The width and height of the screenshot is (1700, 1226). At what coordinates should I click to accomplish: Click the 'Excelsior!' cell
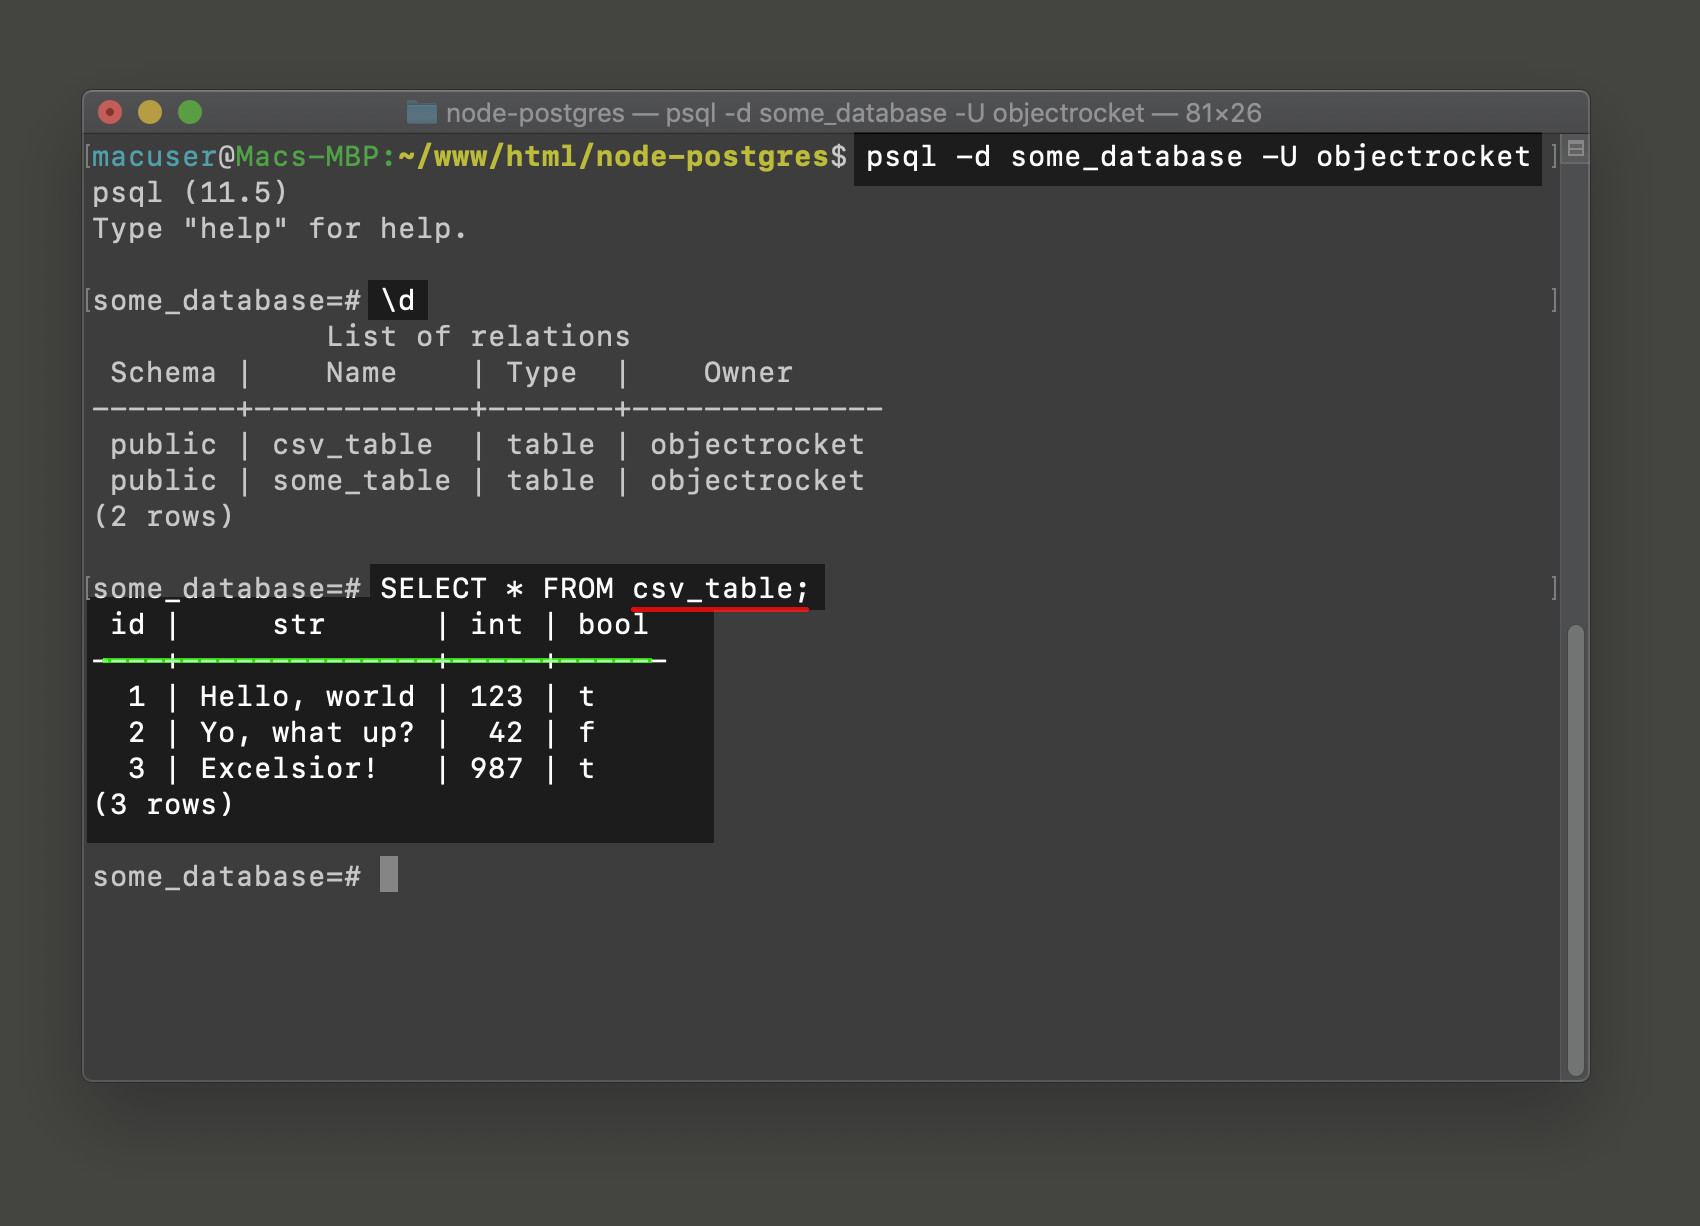[x=289, y=769]
